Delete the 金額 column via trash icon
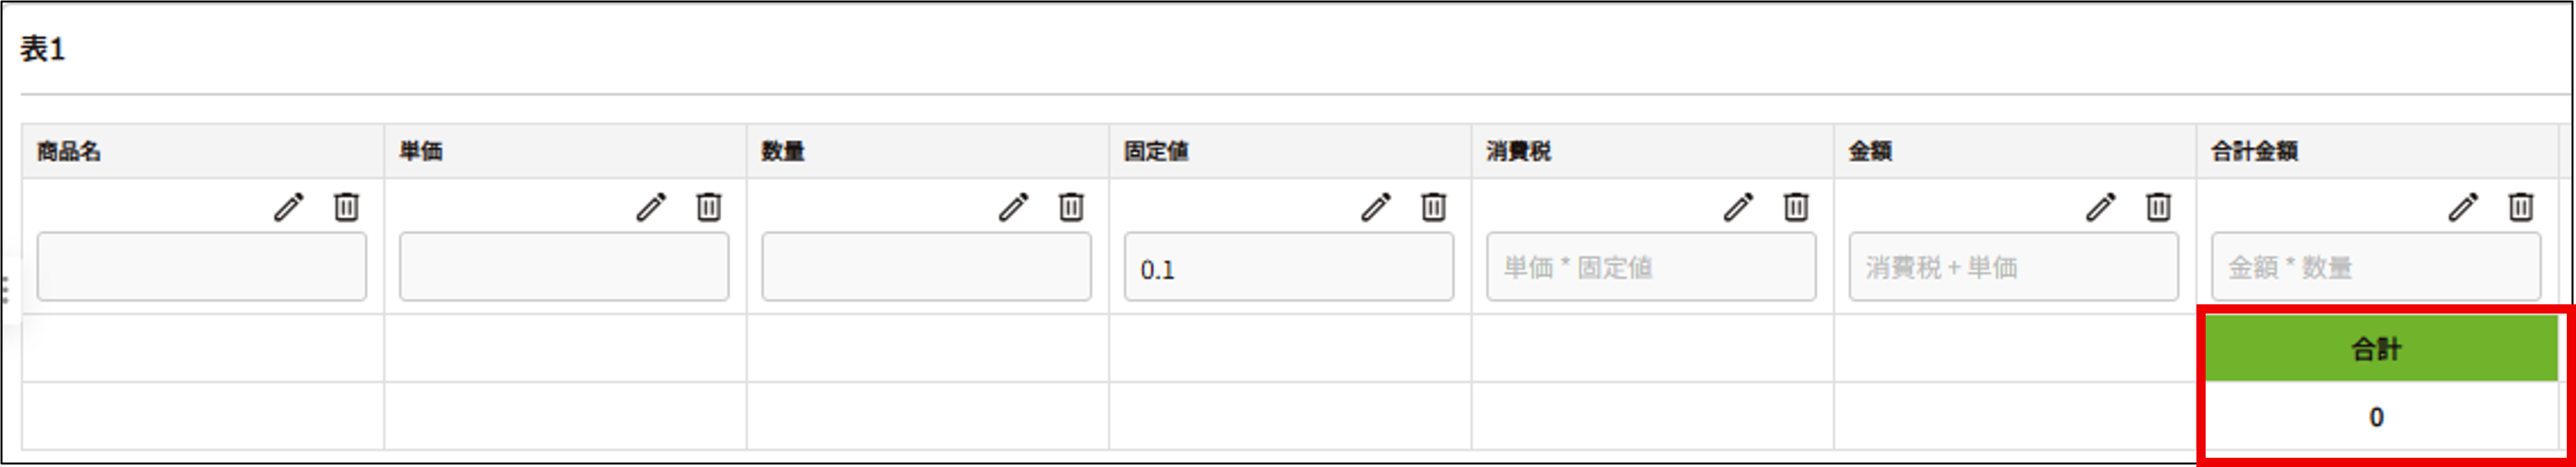The height and width of the screenshot is (467, 2576). (x=2158, y=207)
